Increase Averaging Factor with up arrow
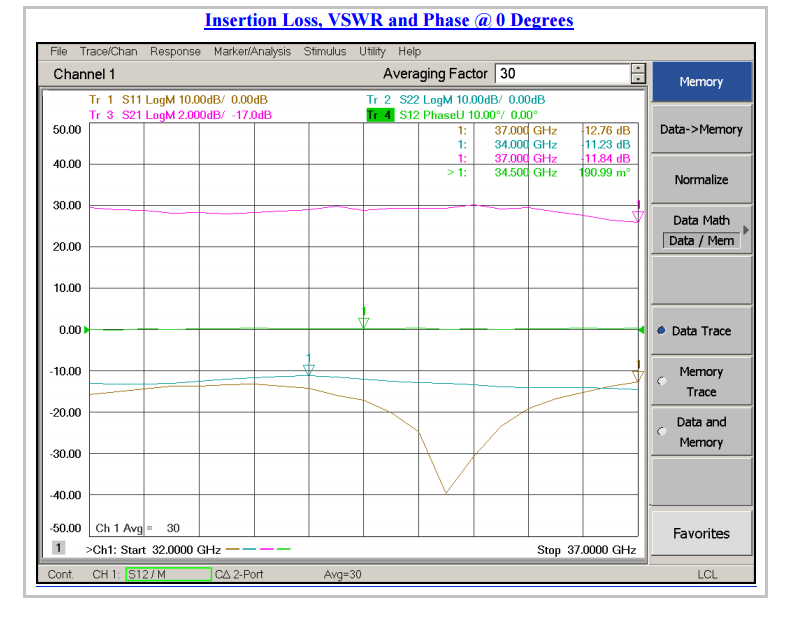 (x=638, y=68)
